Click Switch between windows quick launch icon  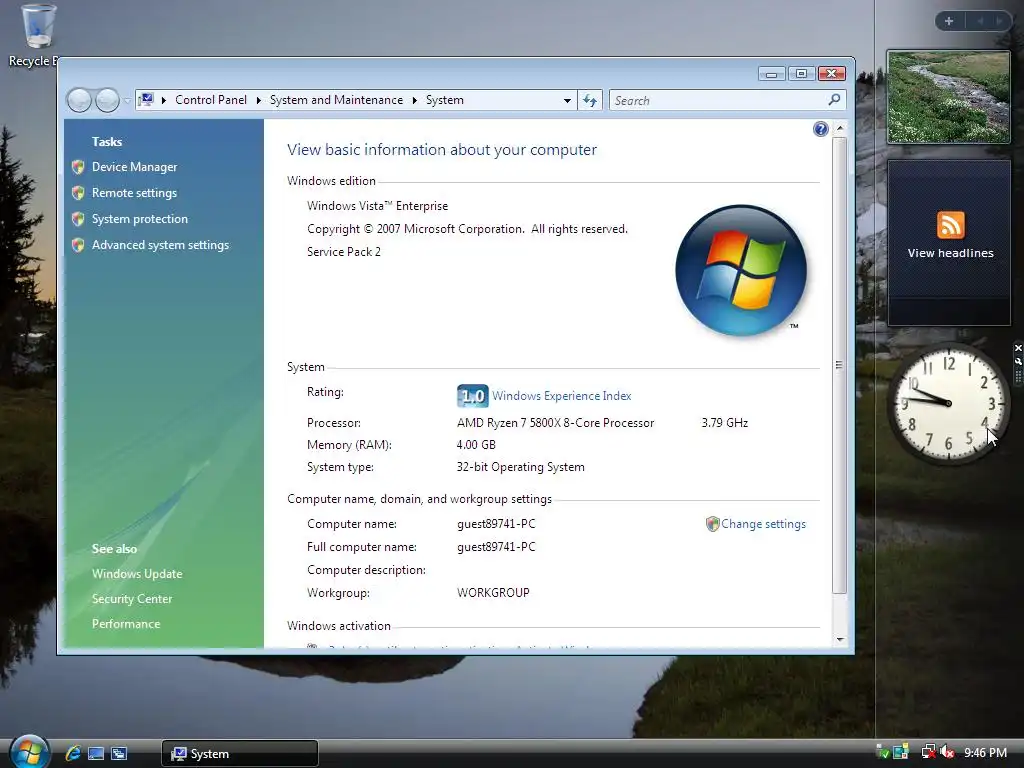tap(119, 754)
